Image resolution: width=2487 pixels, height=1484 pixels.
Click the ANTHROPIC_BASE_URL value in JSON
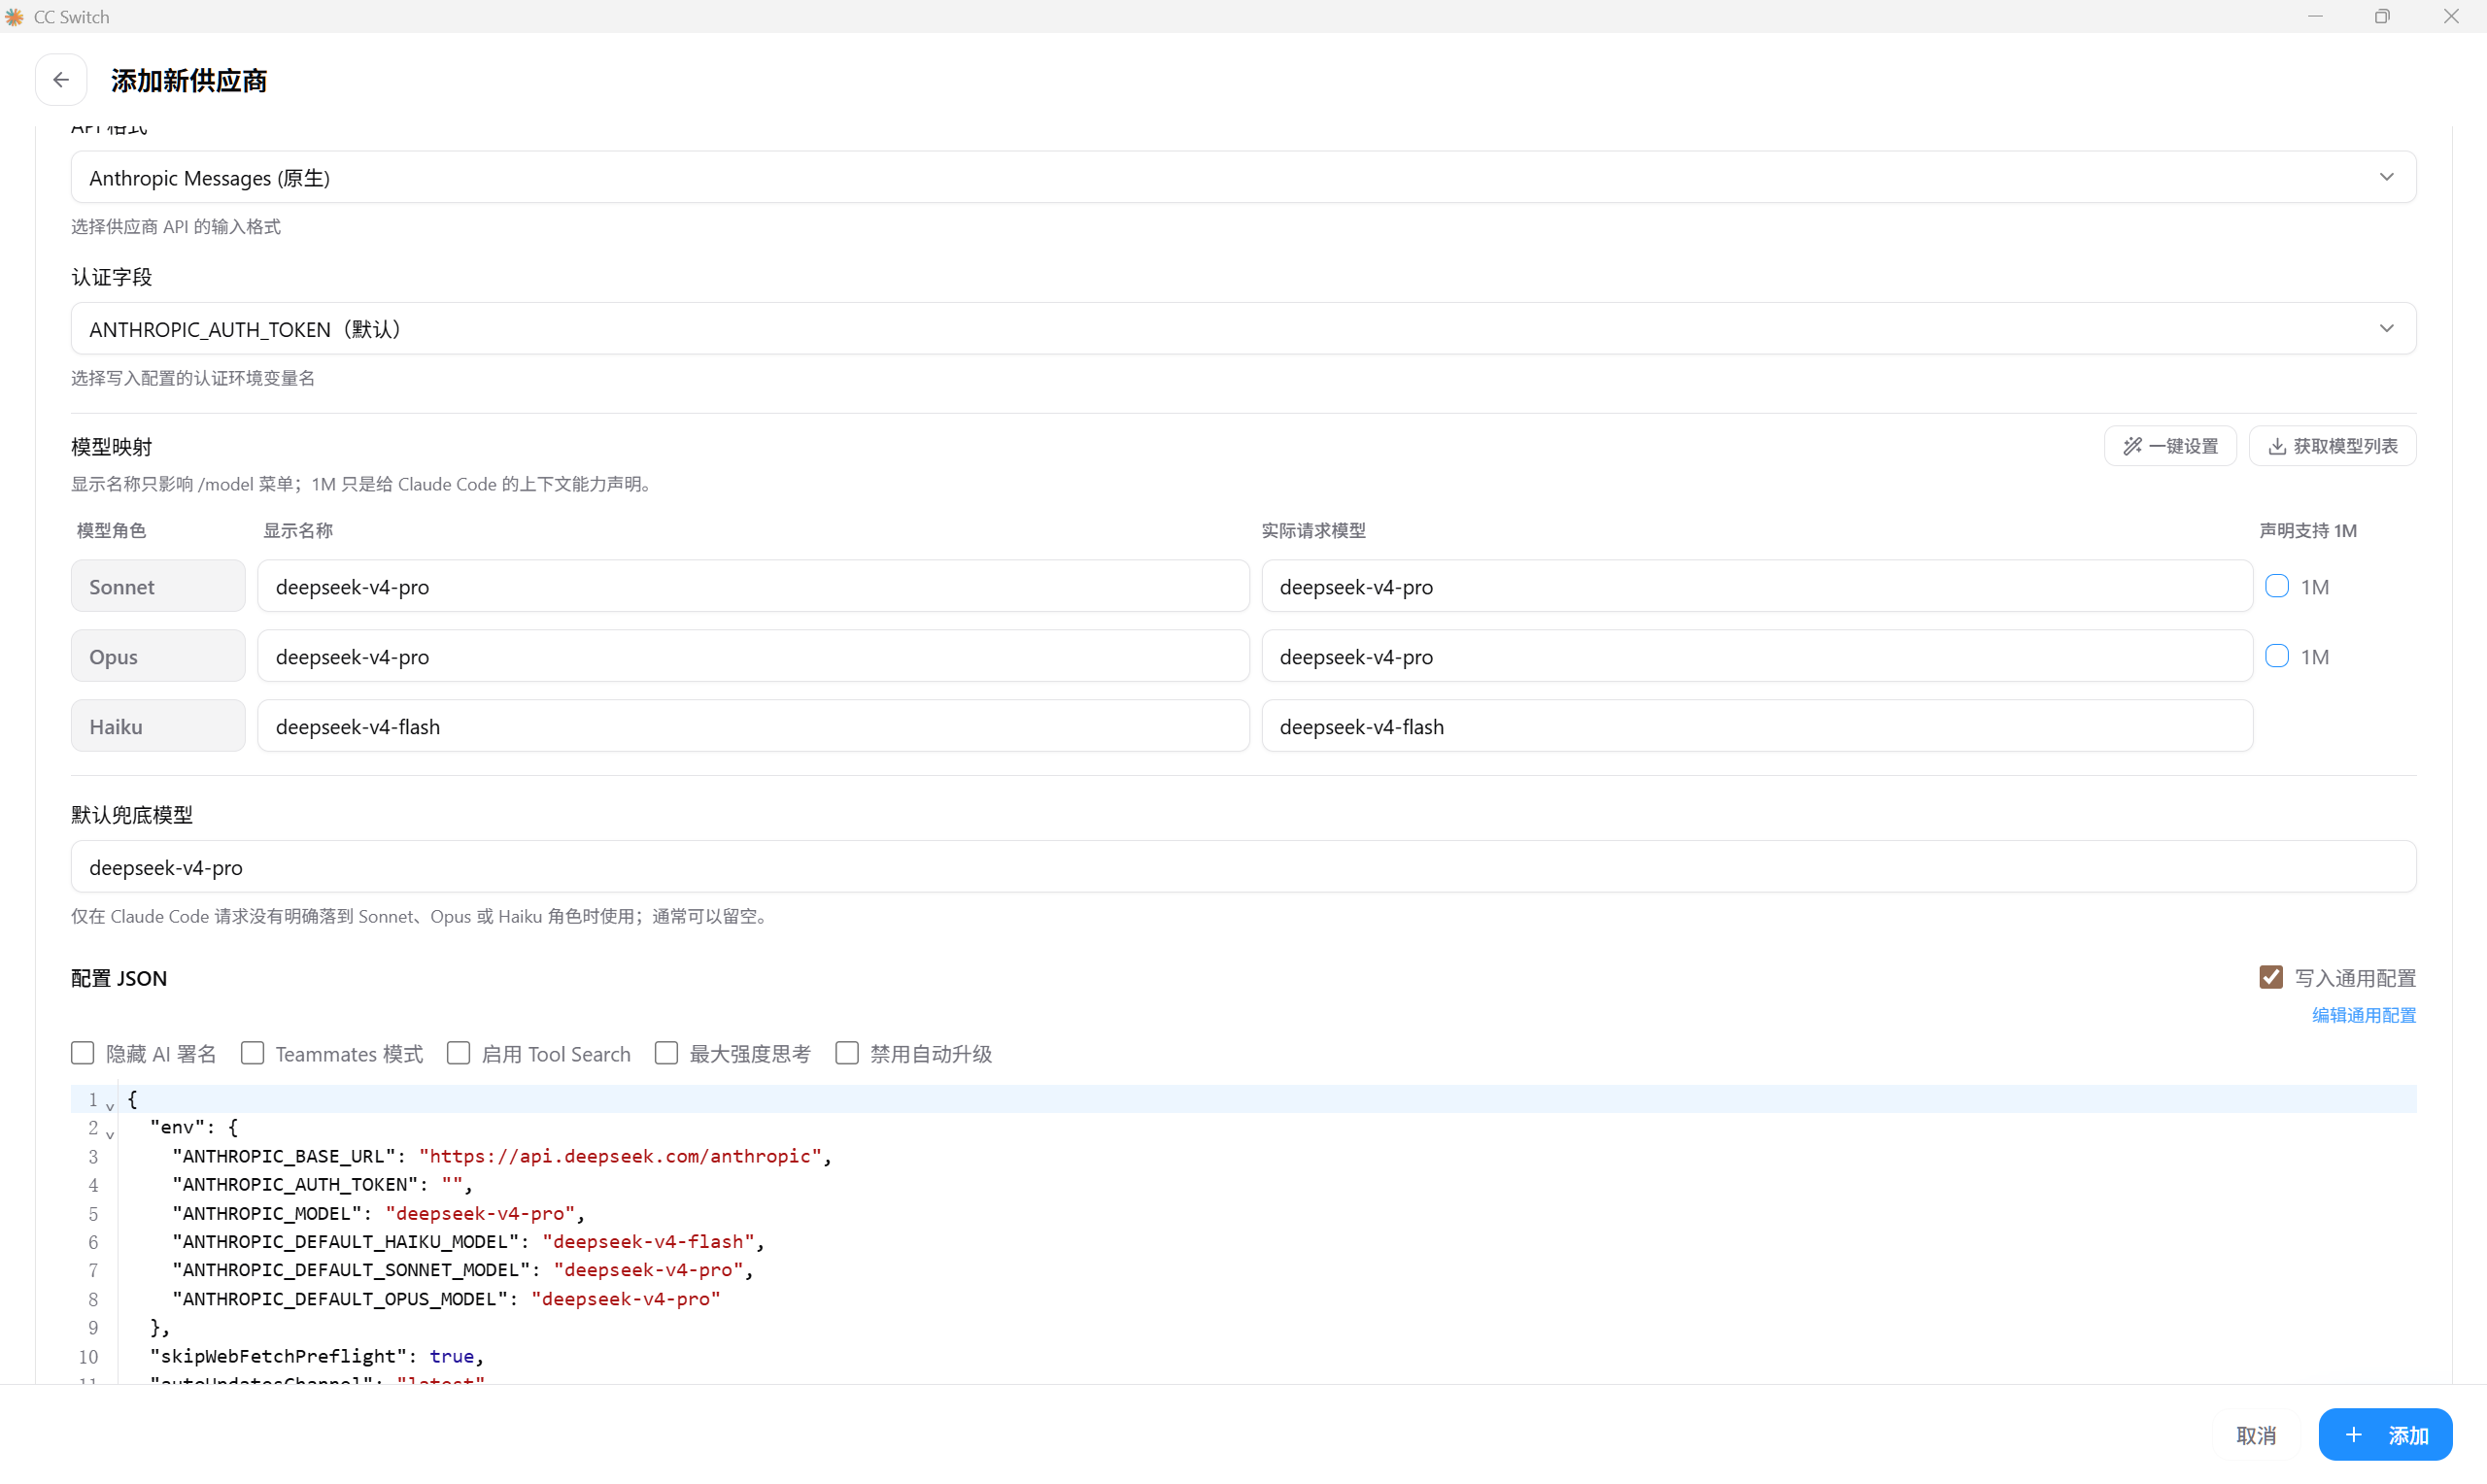(x=620, y=1156)
